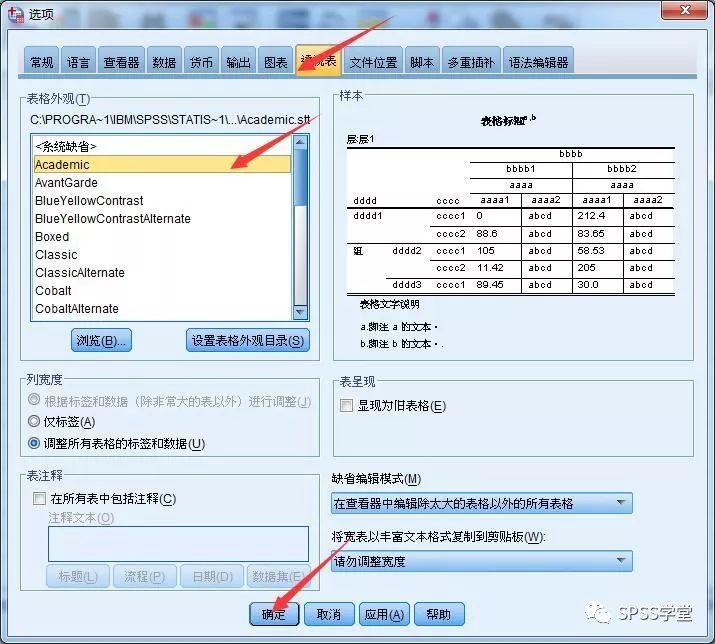Open the 查看器 tab
Image resolution: width=715 pixels, height=644 pixels.
[121, 62]
